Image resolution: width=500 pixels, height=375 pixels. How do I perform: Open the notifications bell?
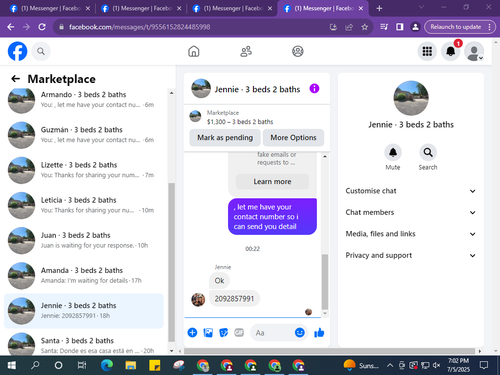[451, 51]
